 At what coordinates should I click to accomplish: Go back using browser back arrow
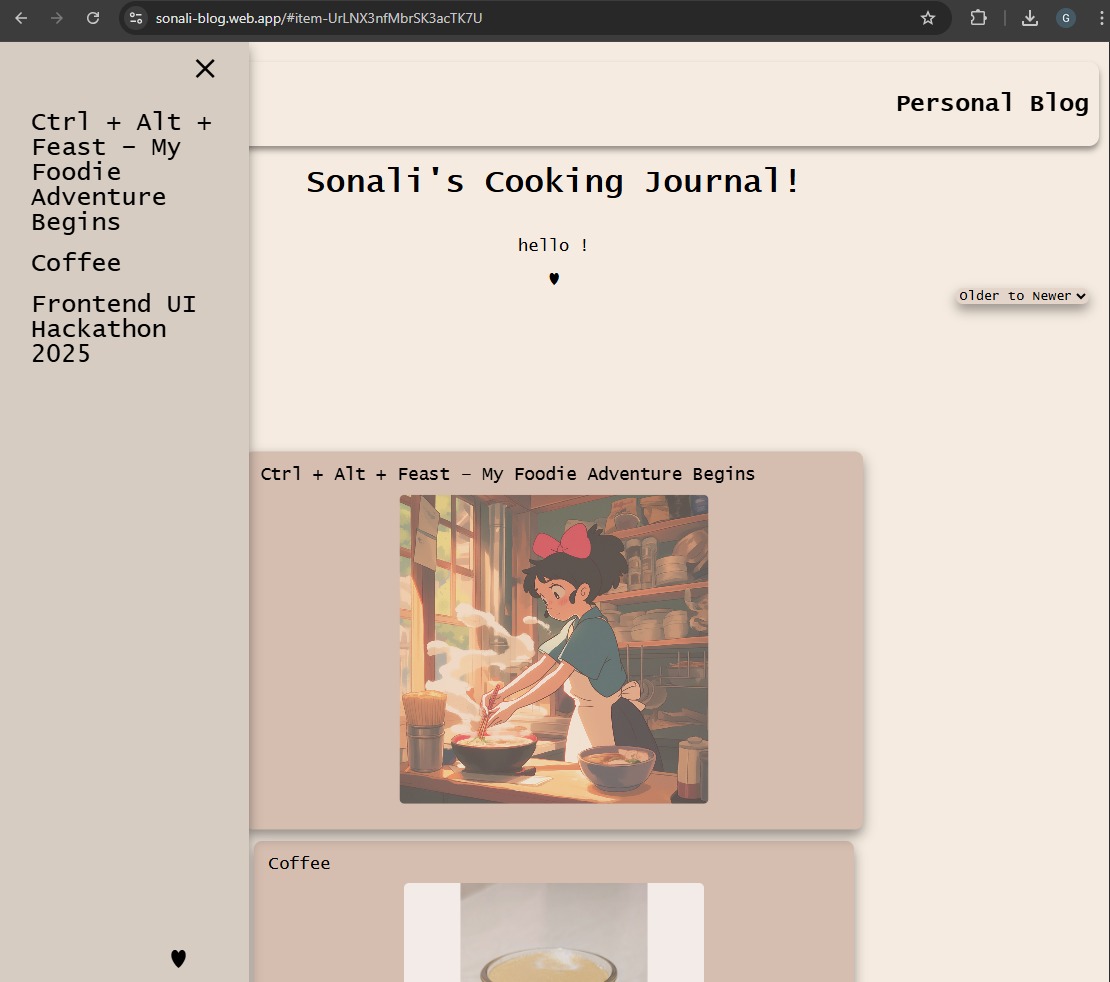pyautogui.click(x=21, y=18)
